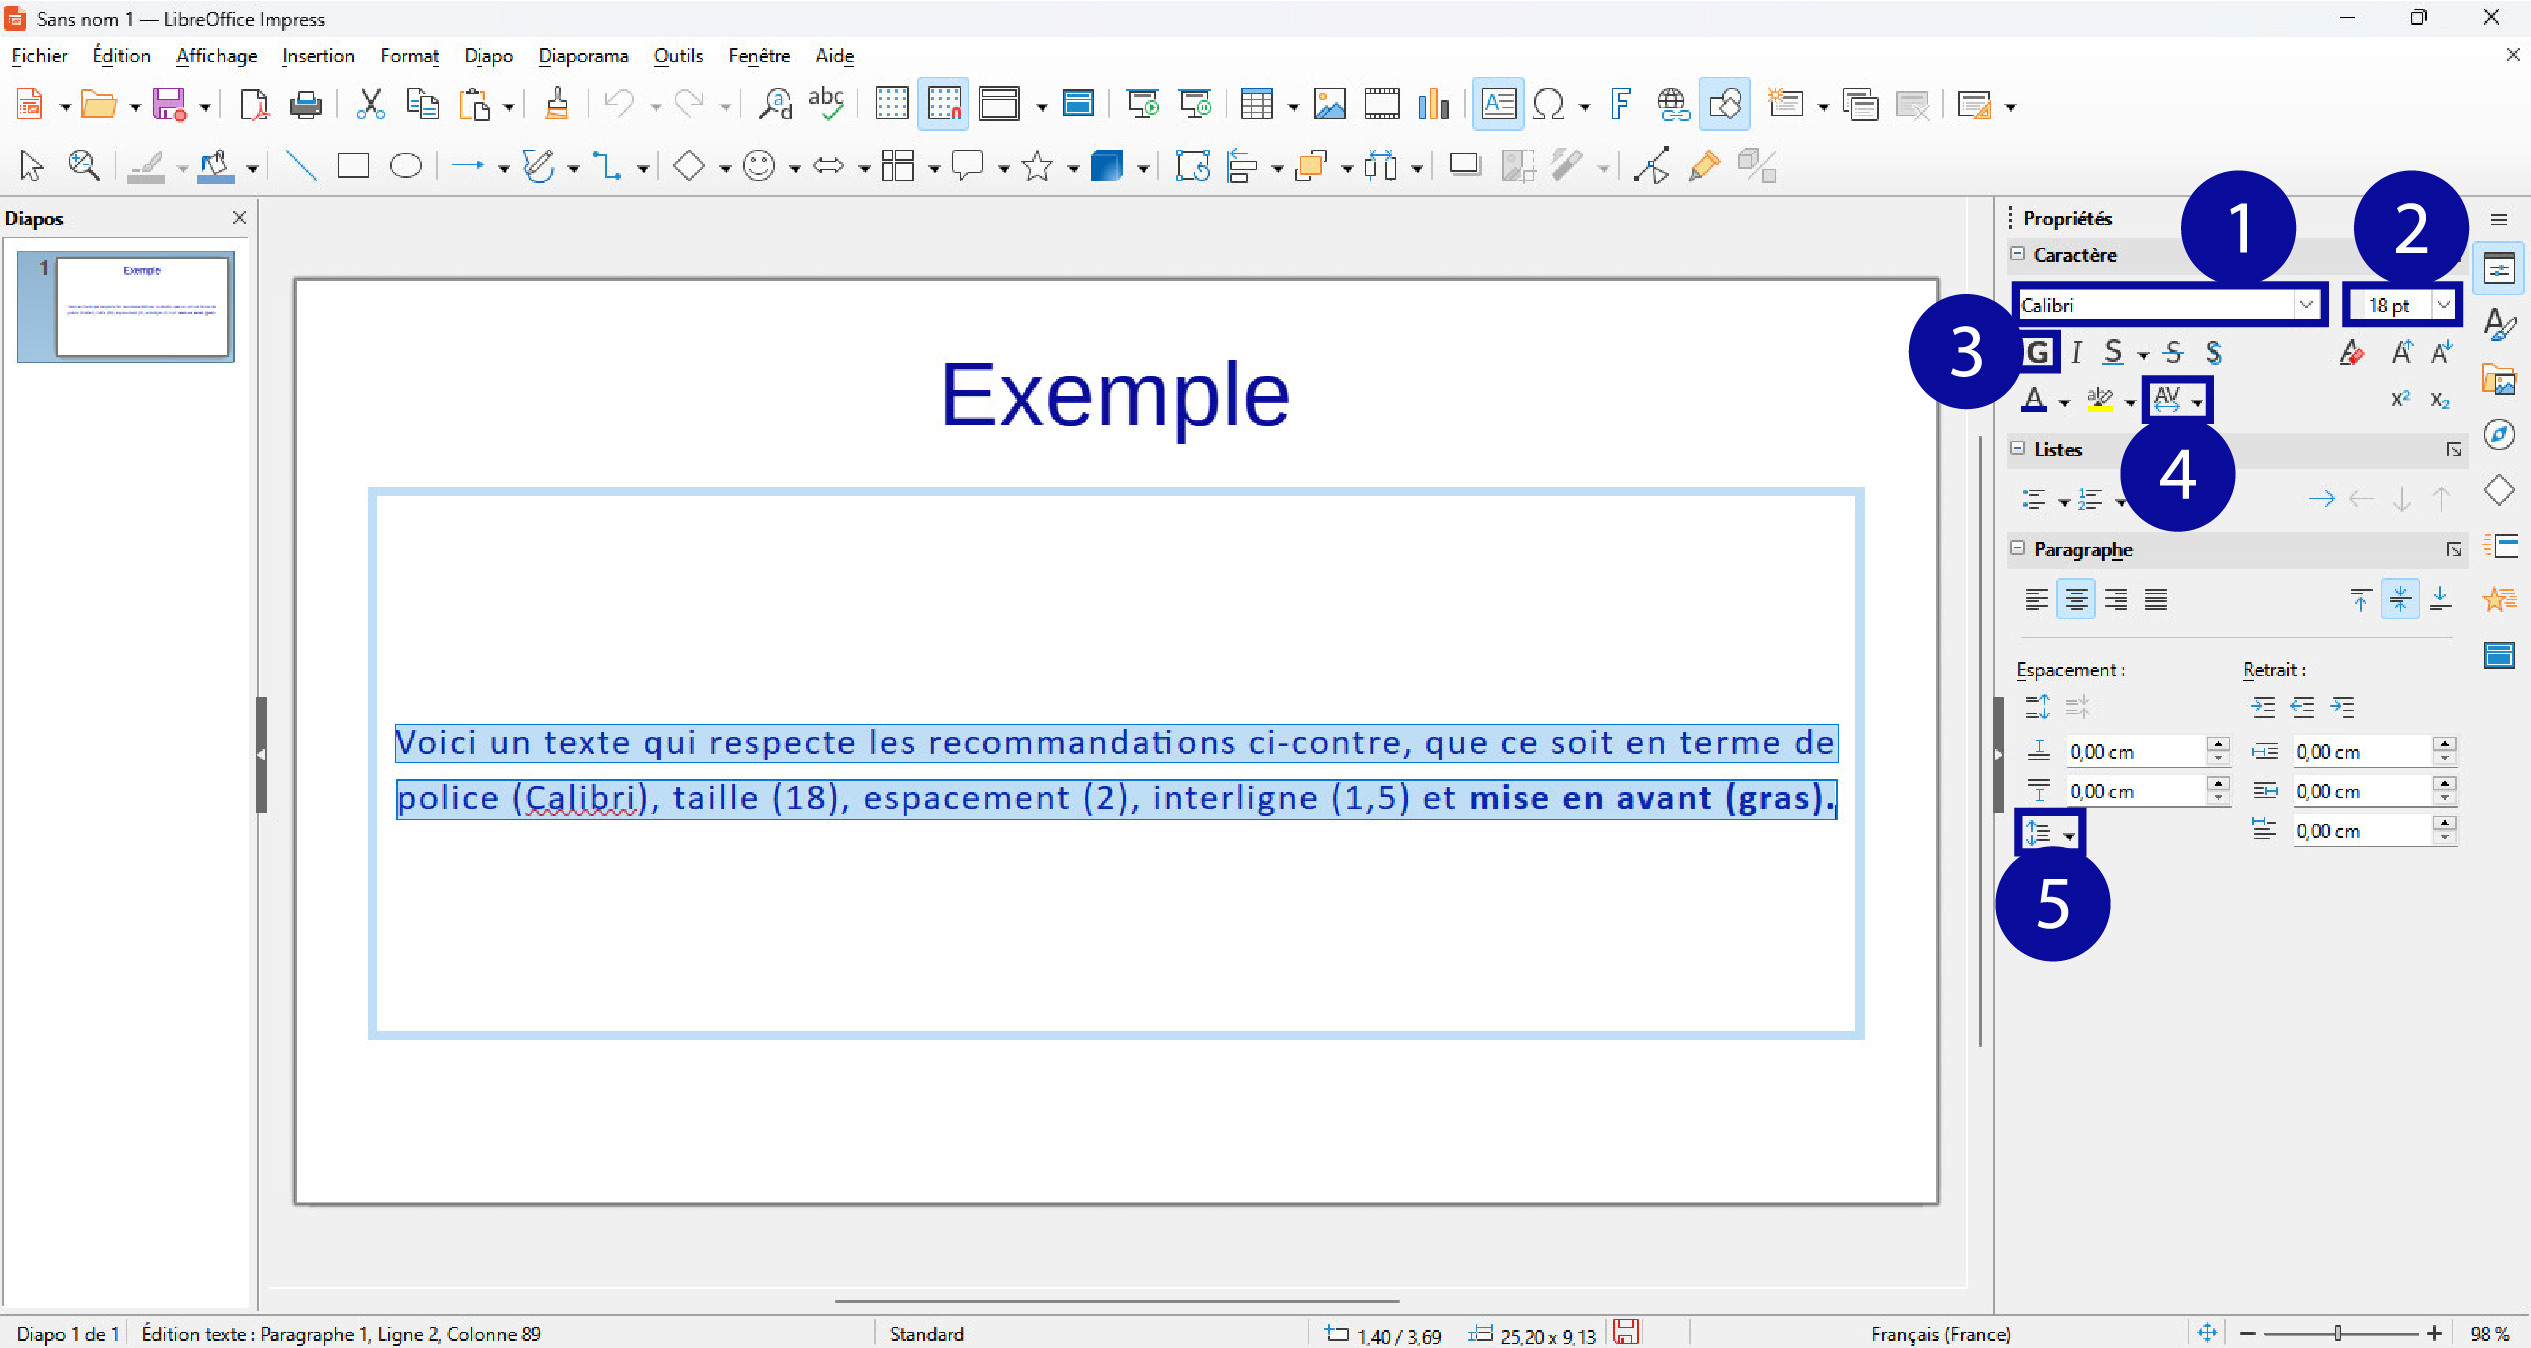2531x1348 pixels.
Task: Expand the 18 pt font size dropdown
Action: [x=2443, y=305]
